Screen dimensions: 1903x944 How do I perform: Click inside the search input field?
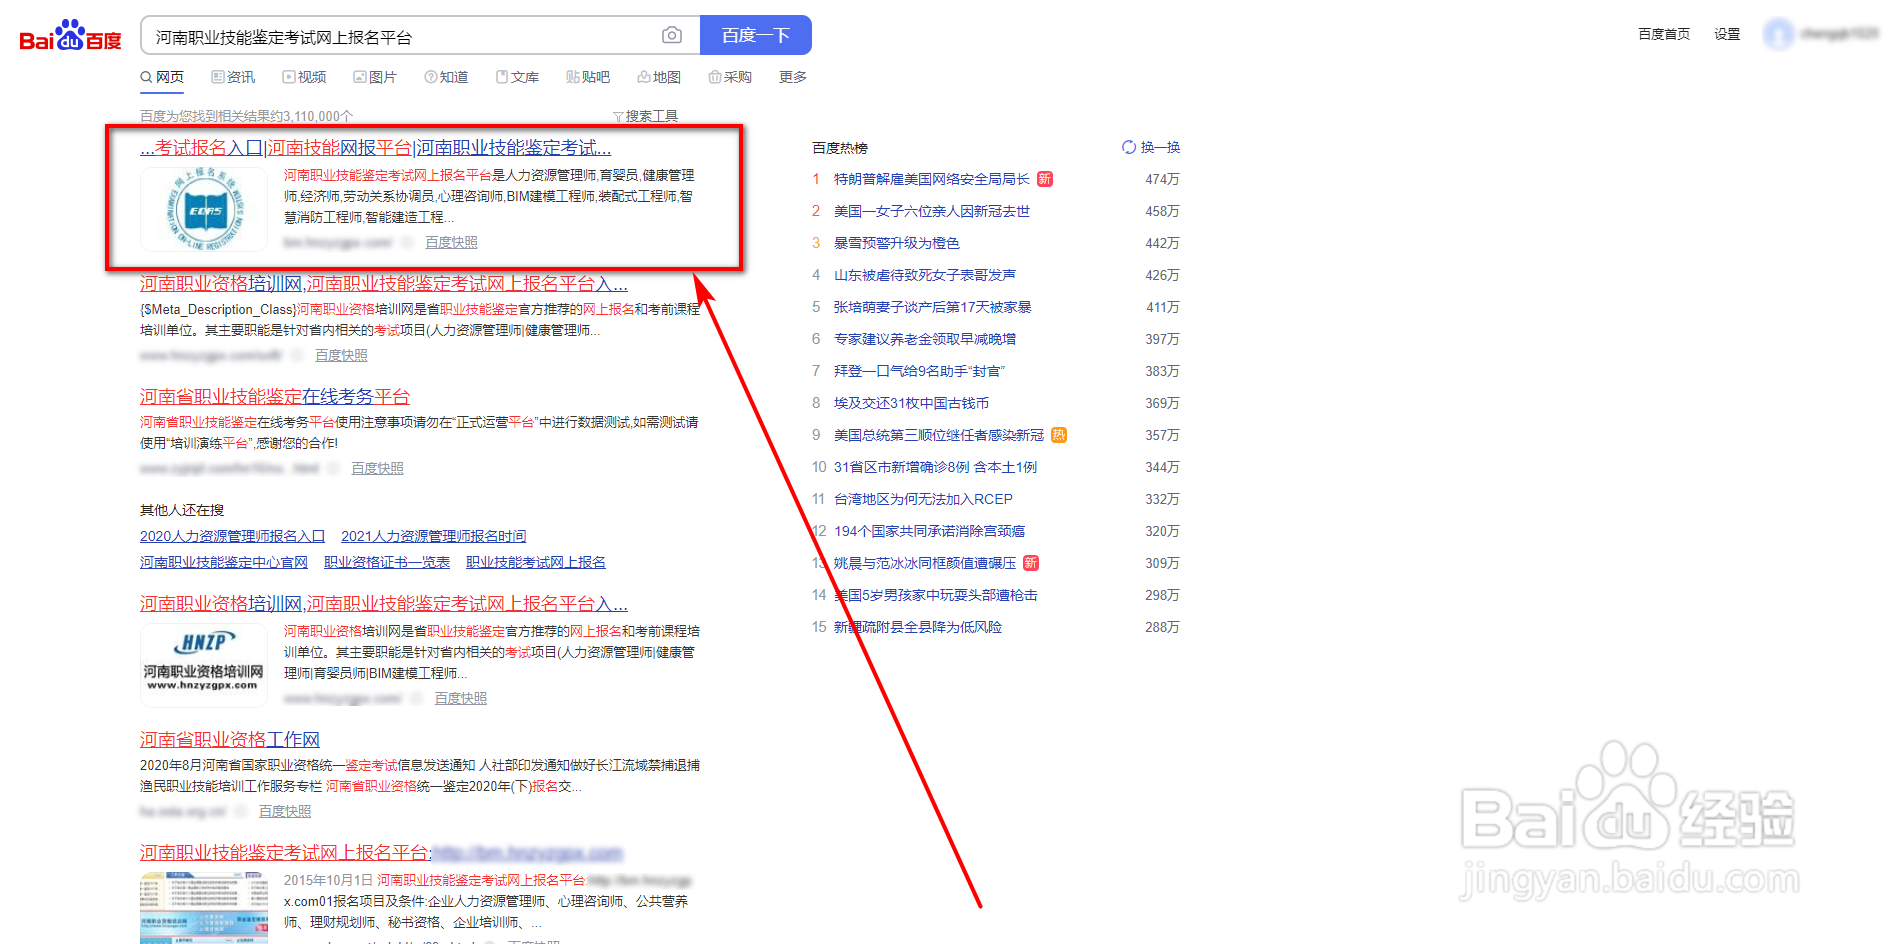tap(400, 34)
